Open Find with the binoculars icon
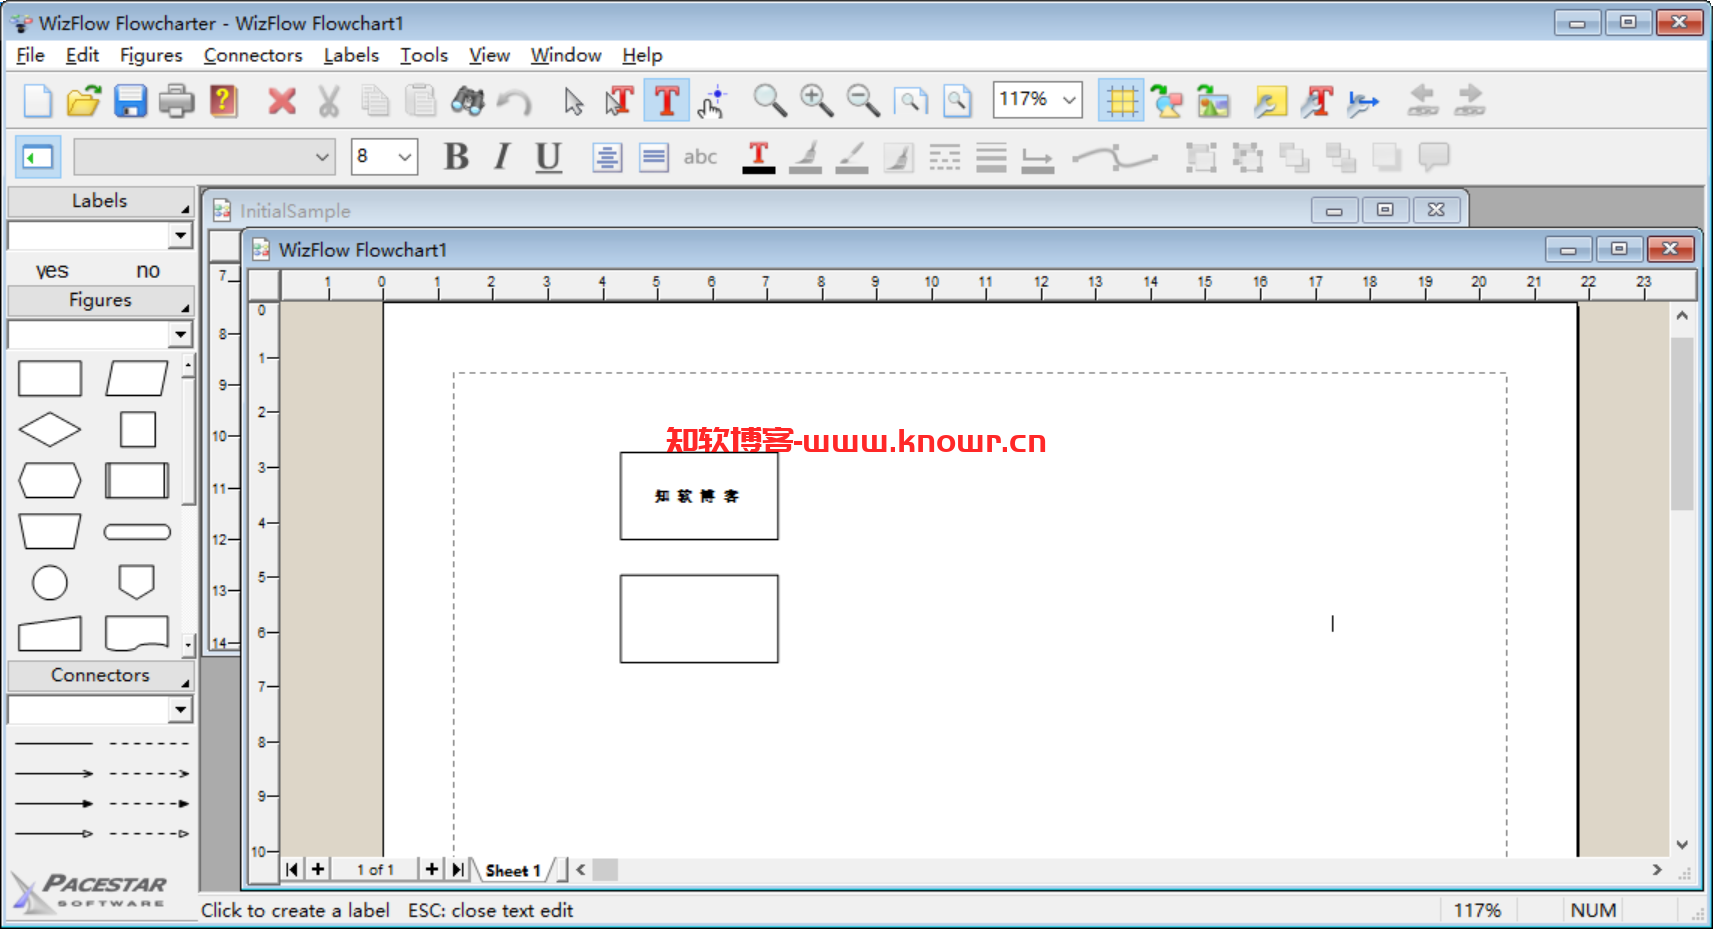The image size is (1713, 929). 468,101
